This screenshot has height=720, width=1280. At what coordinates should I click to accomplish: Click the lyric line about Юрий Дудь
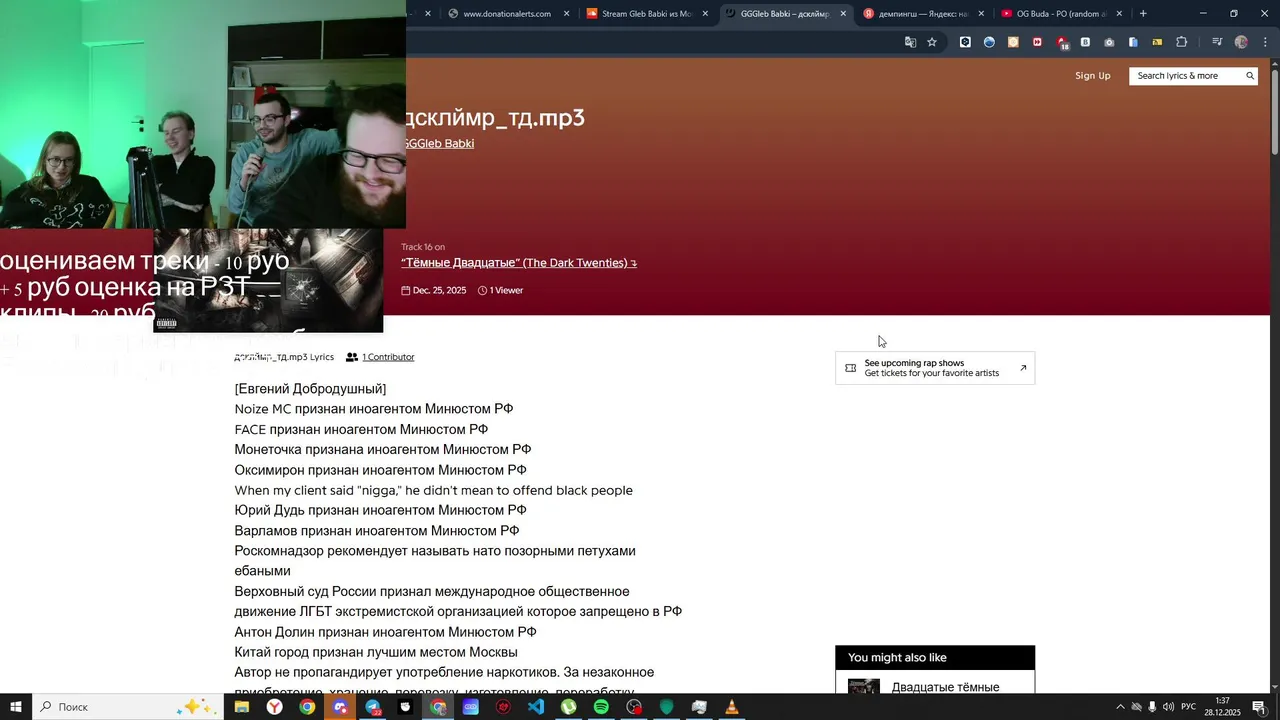(x=381, y=510)
